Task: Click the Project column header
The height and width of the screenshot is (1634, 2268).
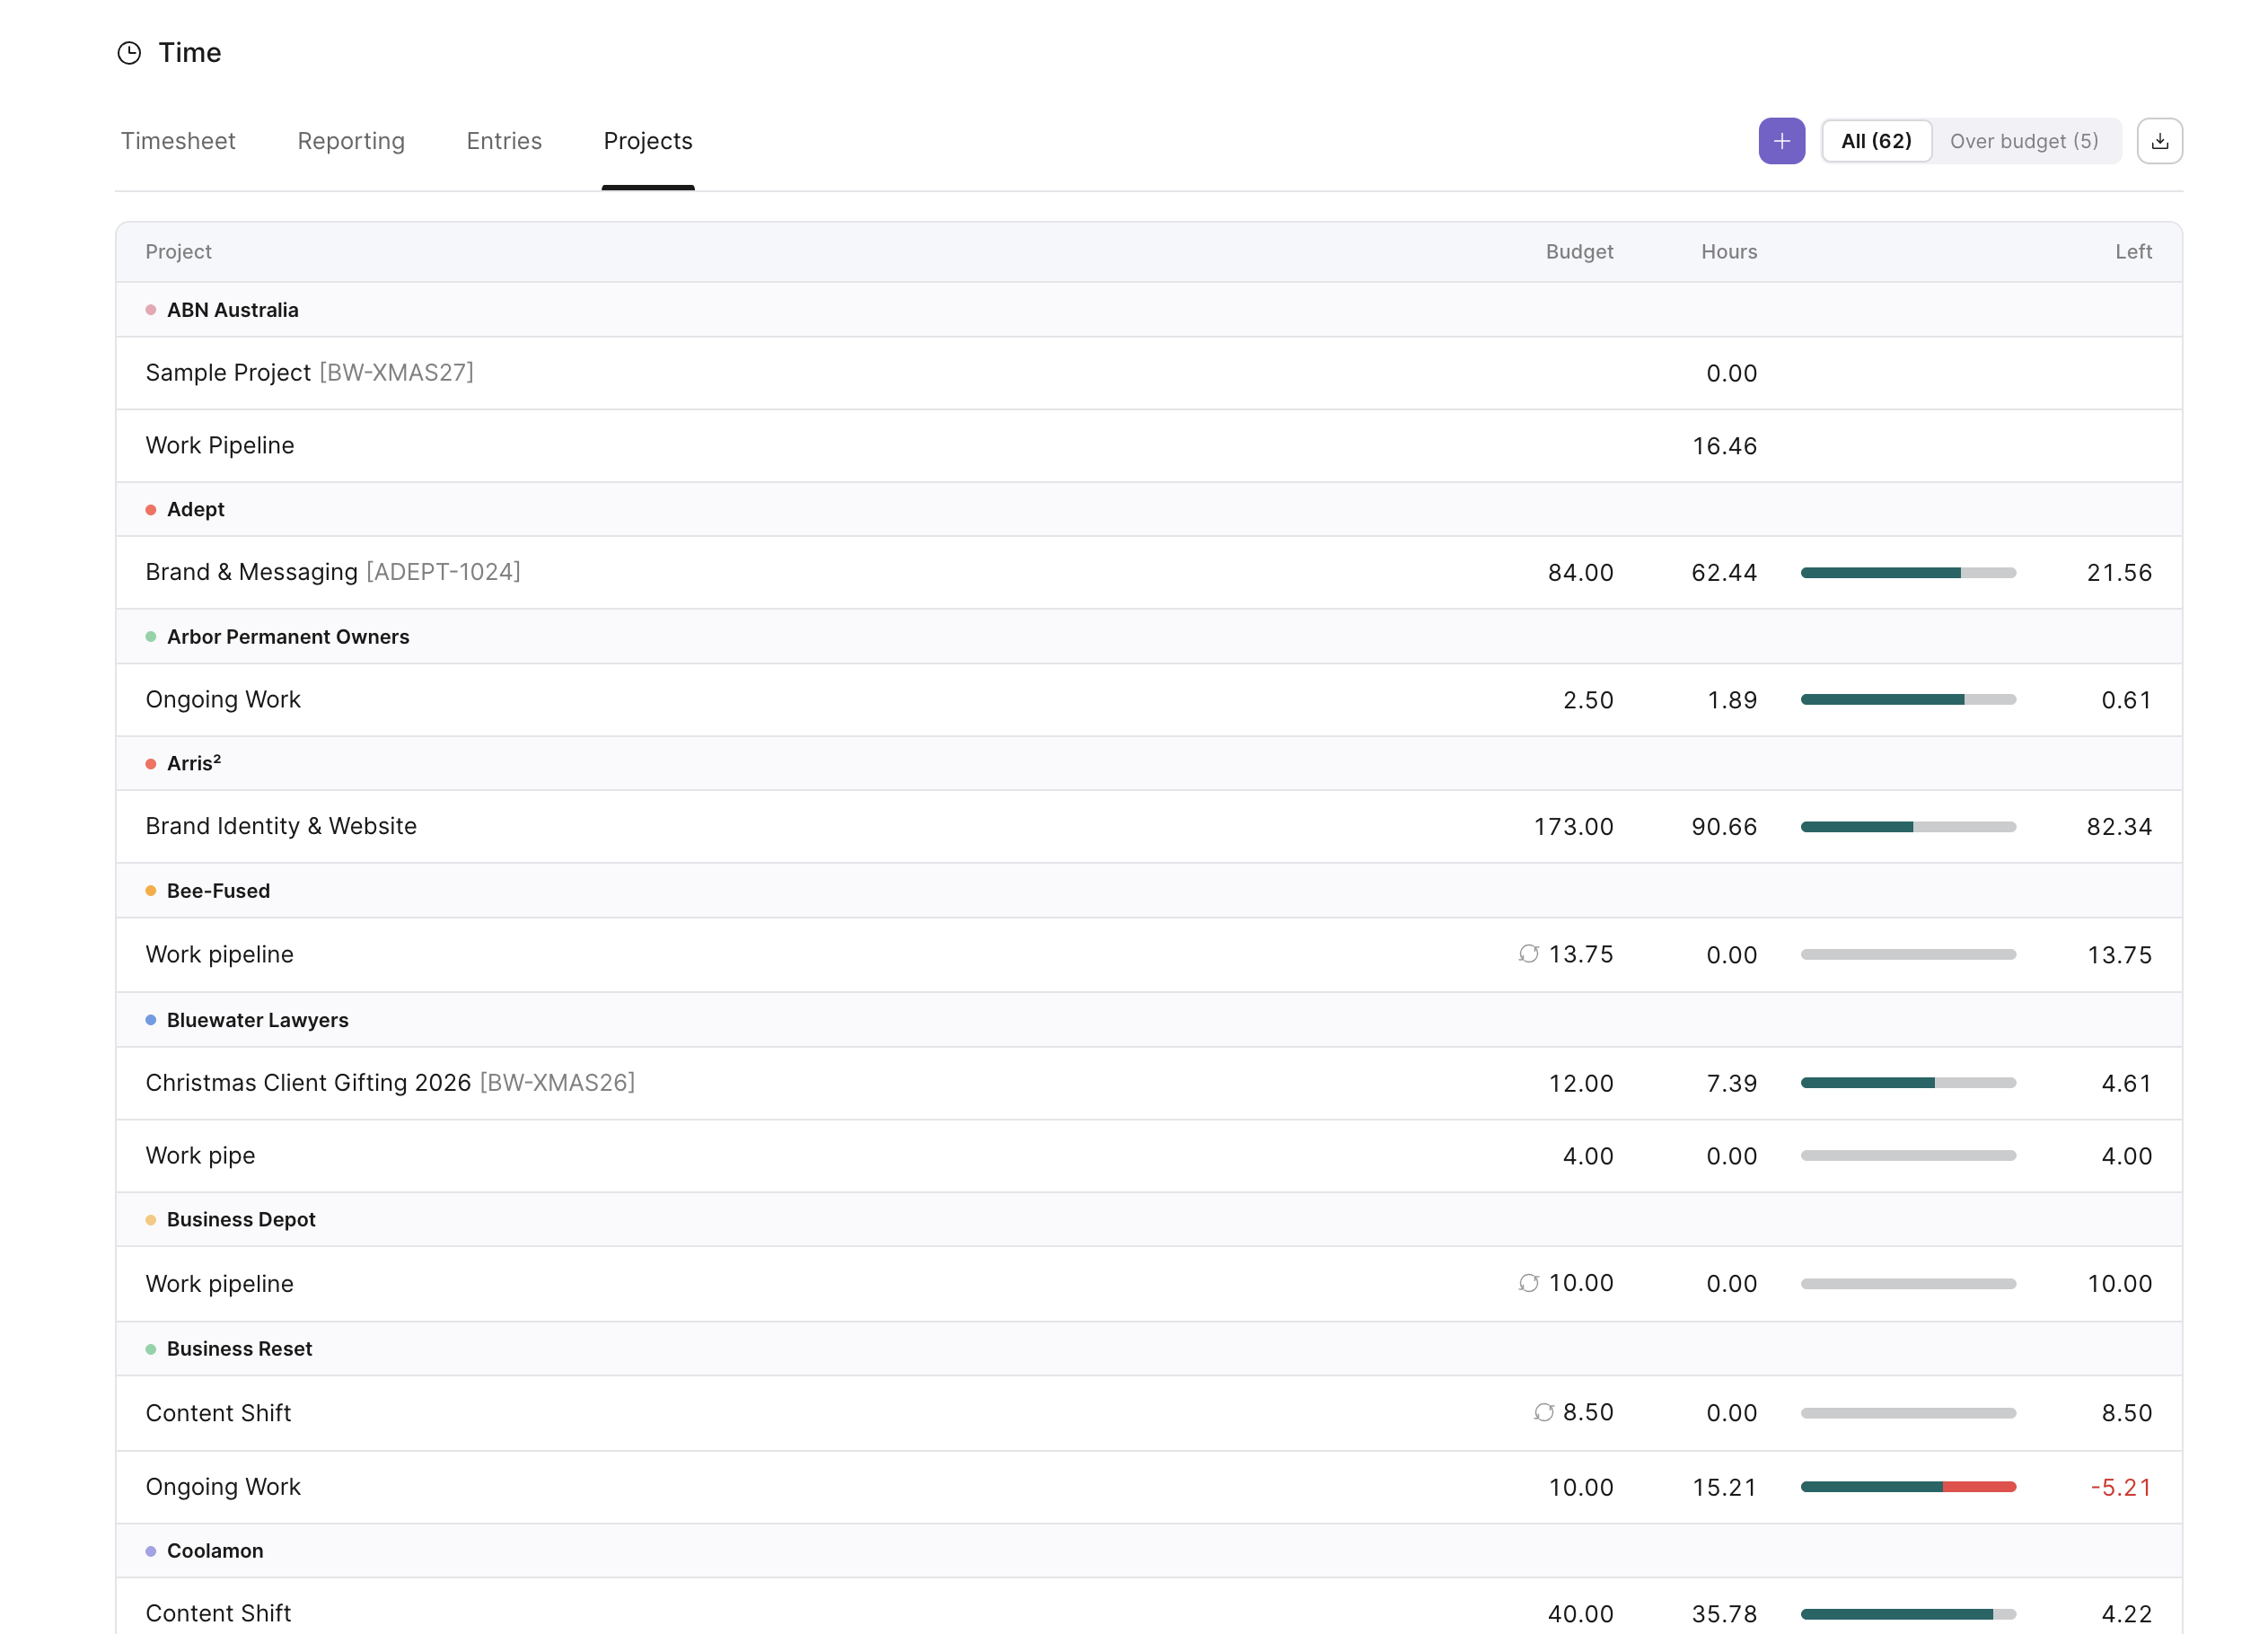Action: pos(178,252)
